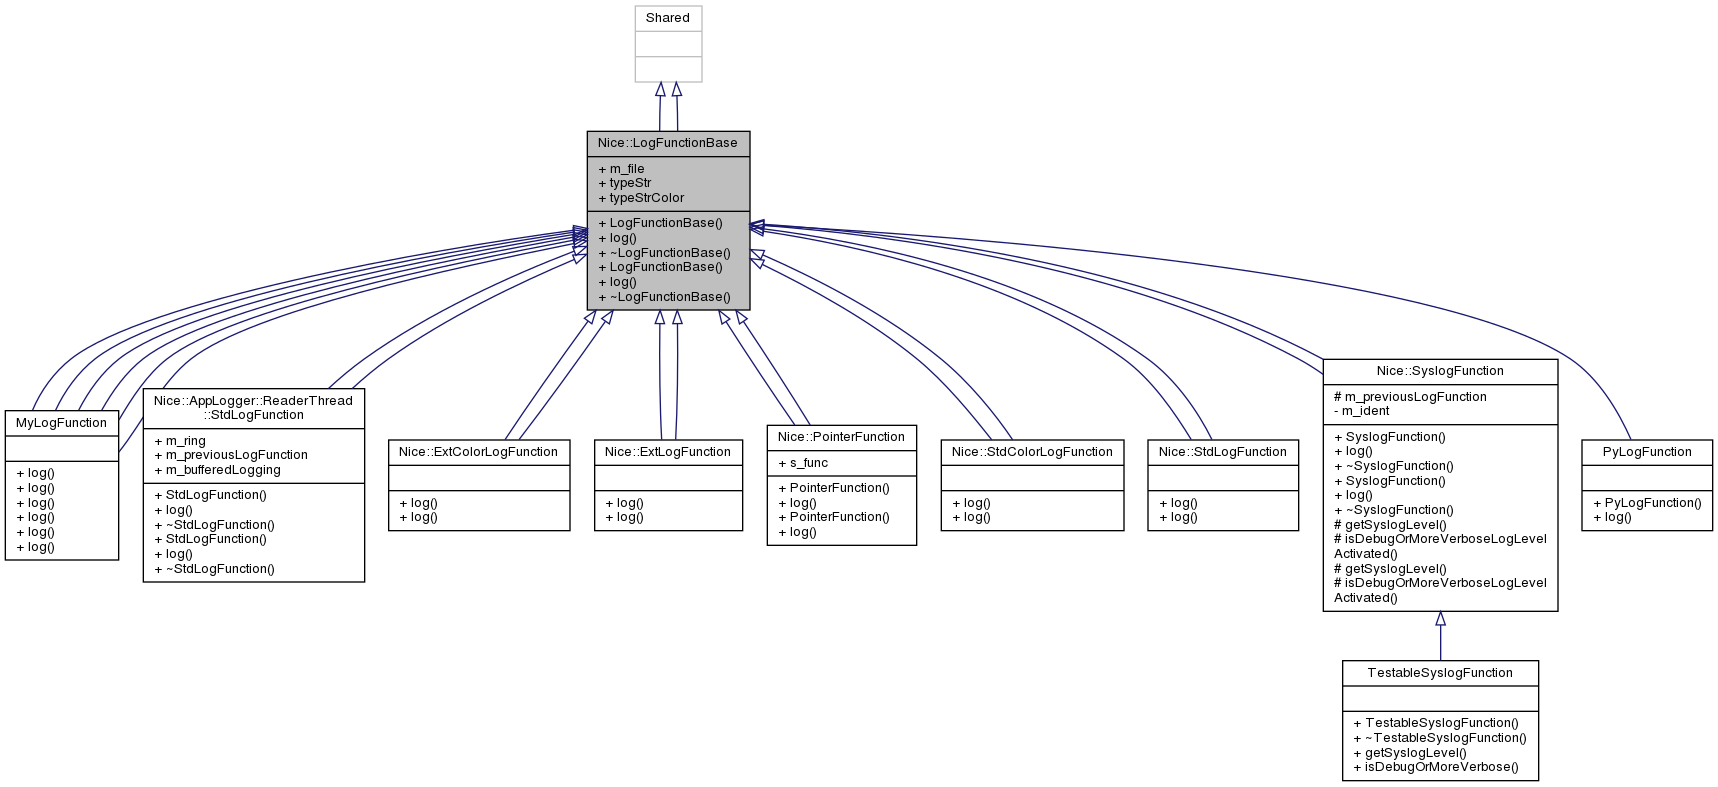Click the '+ ~TestableSyslogFunction()' destructor entry
Viewport: 1718px width, 787px height.
pos(1440,738)
